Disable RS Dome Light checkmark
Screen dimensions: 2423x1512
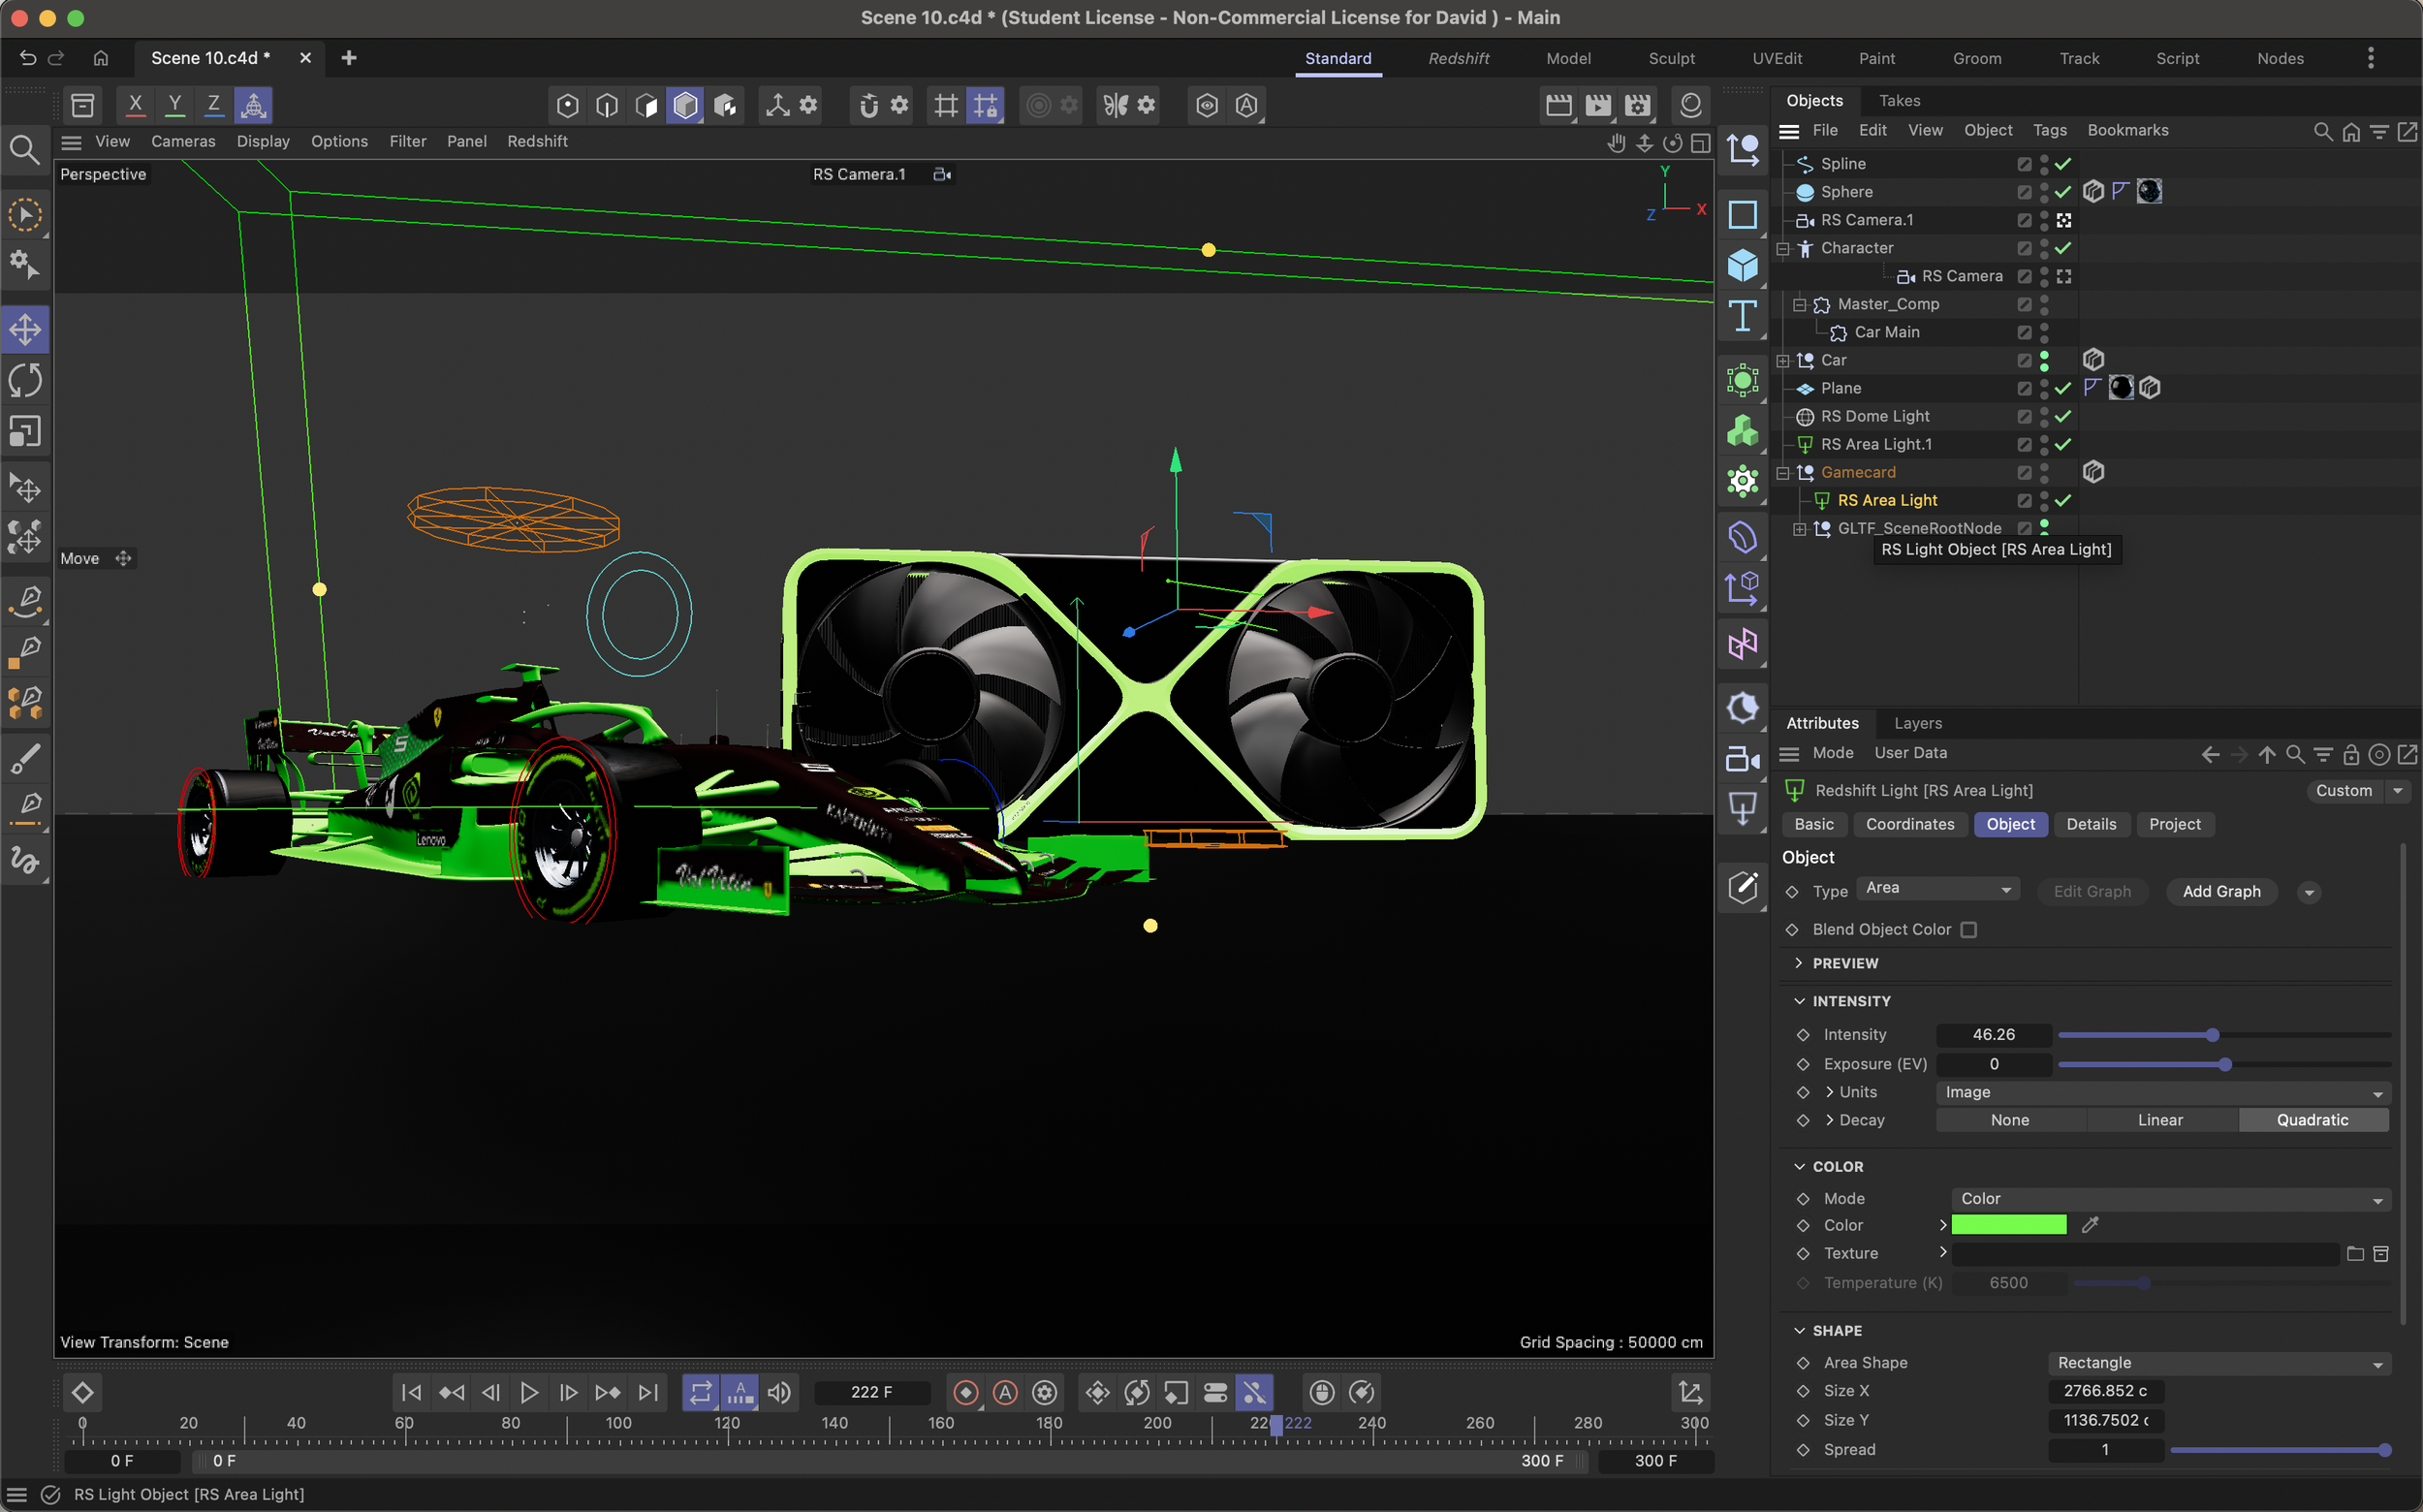click(x=2063, y=416)
